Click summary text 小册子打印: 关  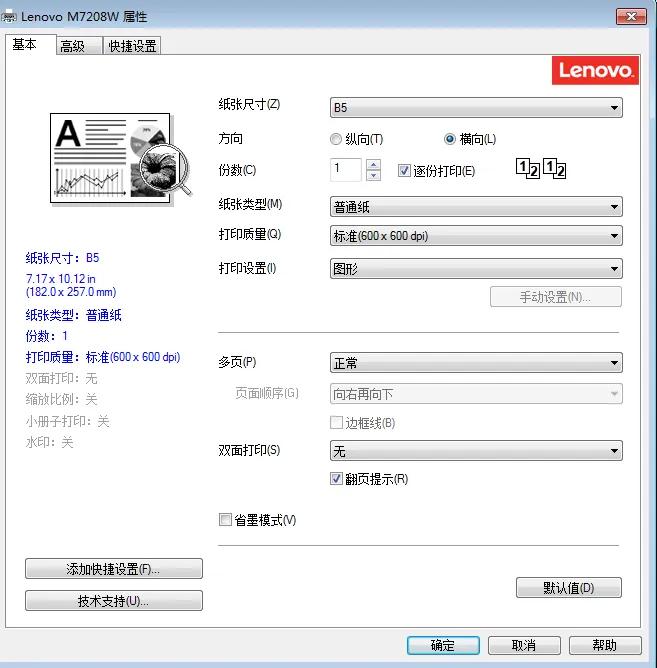(67, 421)
